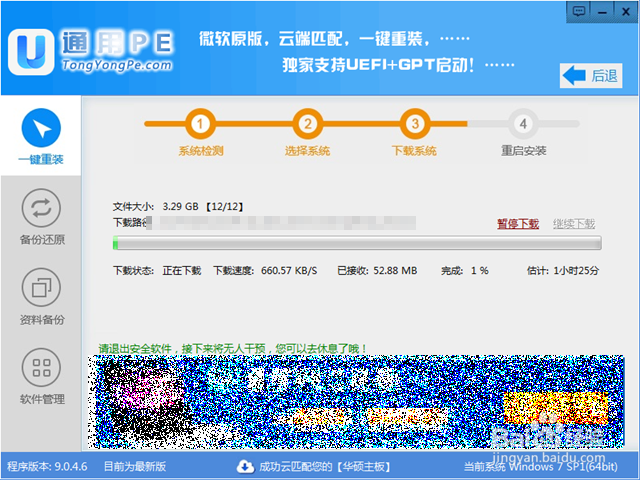This screenshot has width=640, height=480.
Task: Open the 资料备份 data backup icon
Action: point(41,287)
